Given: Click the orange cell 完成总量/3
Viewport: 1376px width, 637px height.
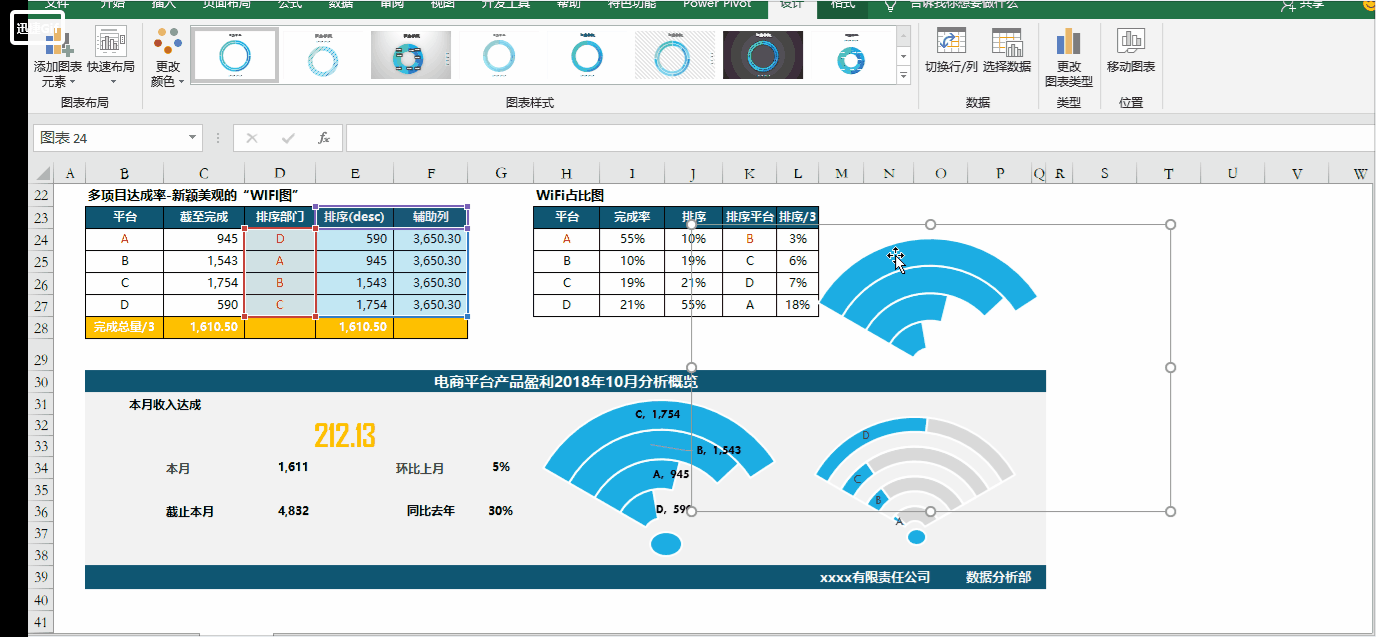Looking at the screenshot, I should (x=125, y=327).
